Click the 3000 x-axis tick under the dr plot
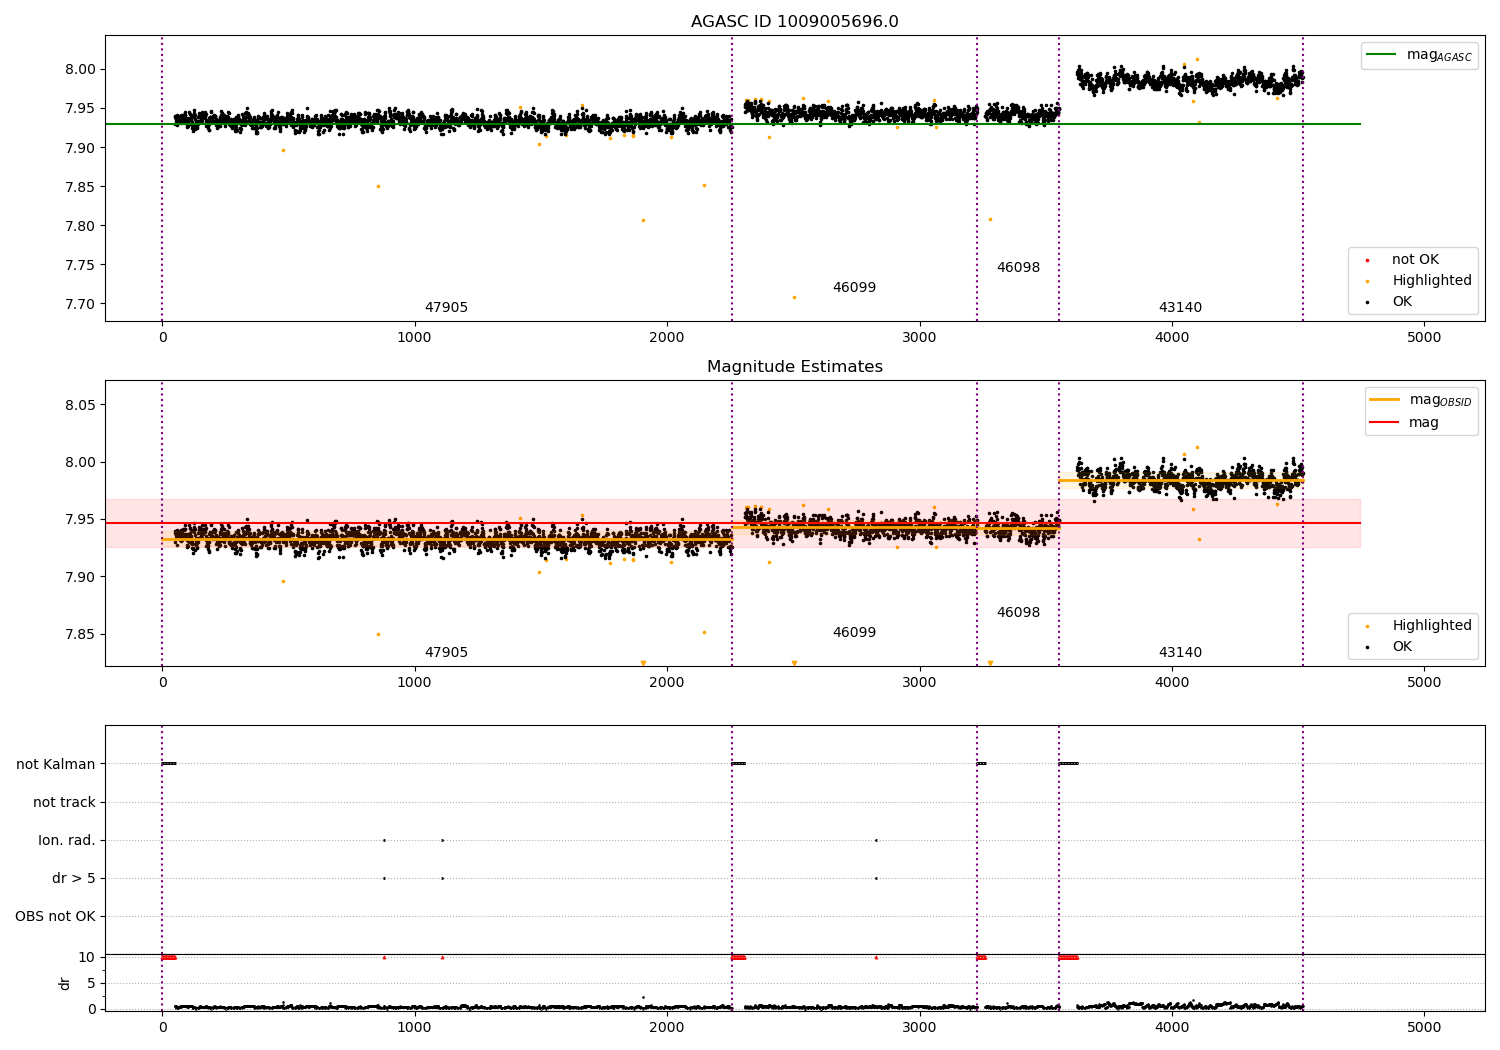The width and height of the screenshot is (1500, 1050). pos(920,1027)
